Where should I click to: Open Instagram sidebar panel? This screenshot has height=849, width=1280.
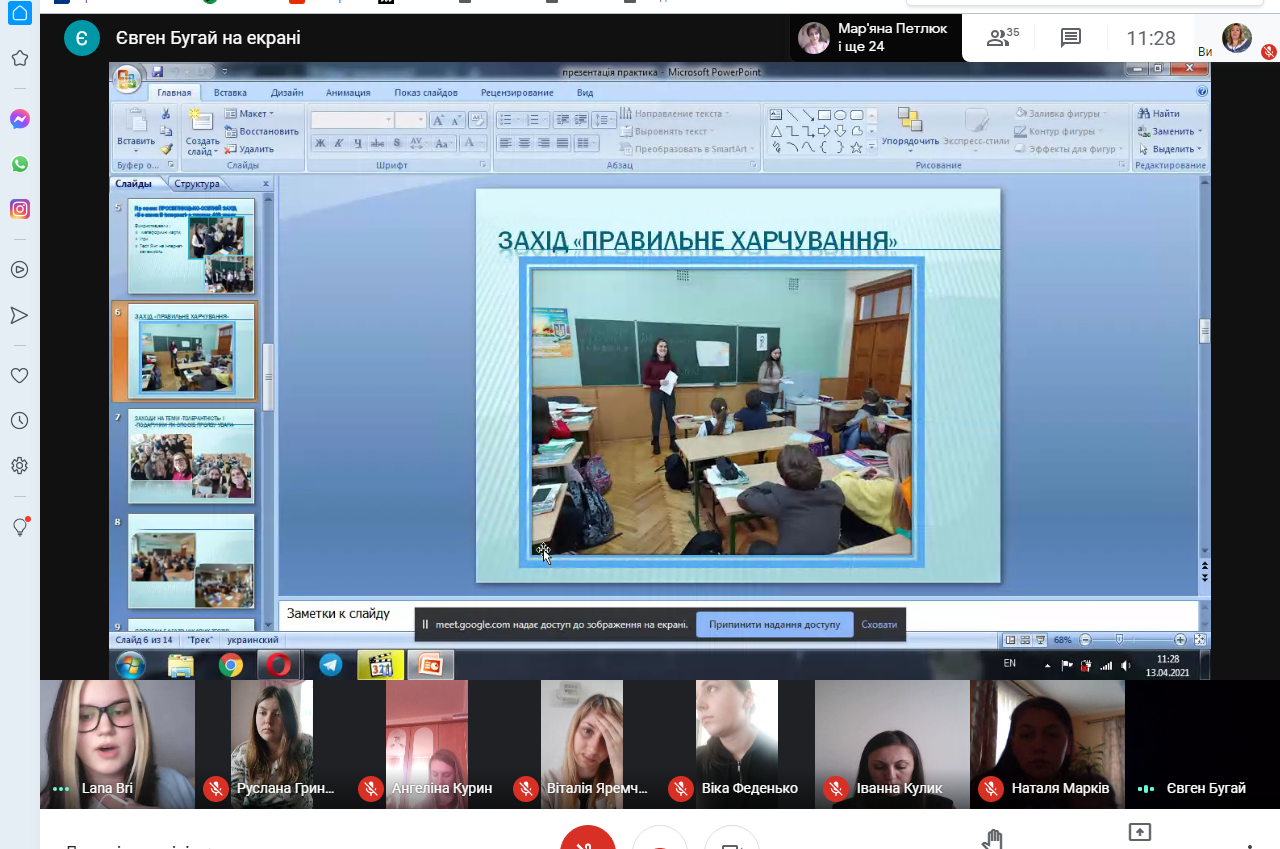[19, 209]
